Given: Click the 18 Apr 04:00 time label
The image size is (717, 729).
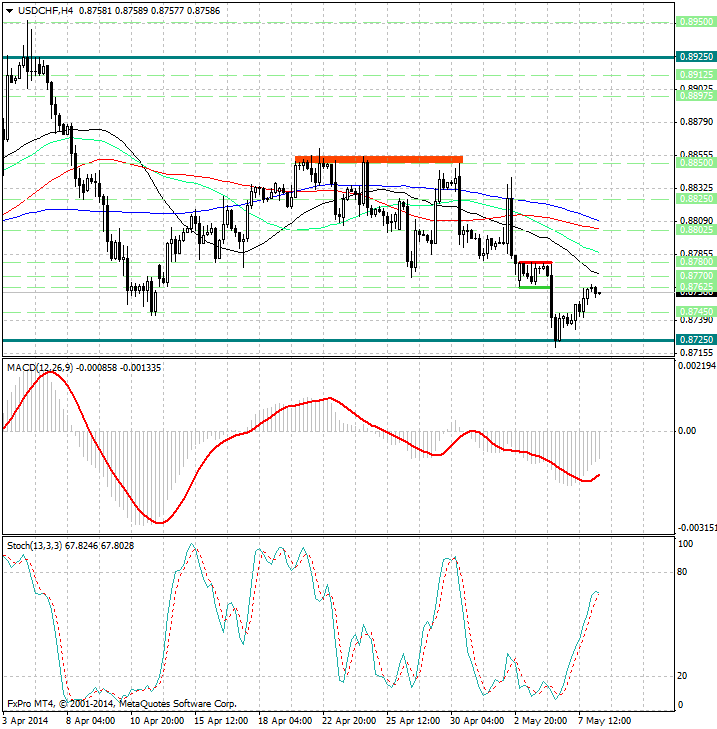Looking at the screenshot, I should coord(285,721).
